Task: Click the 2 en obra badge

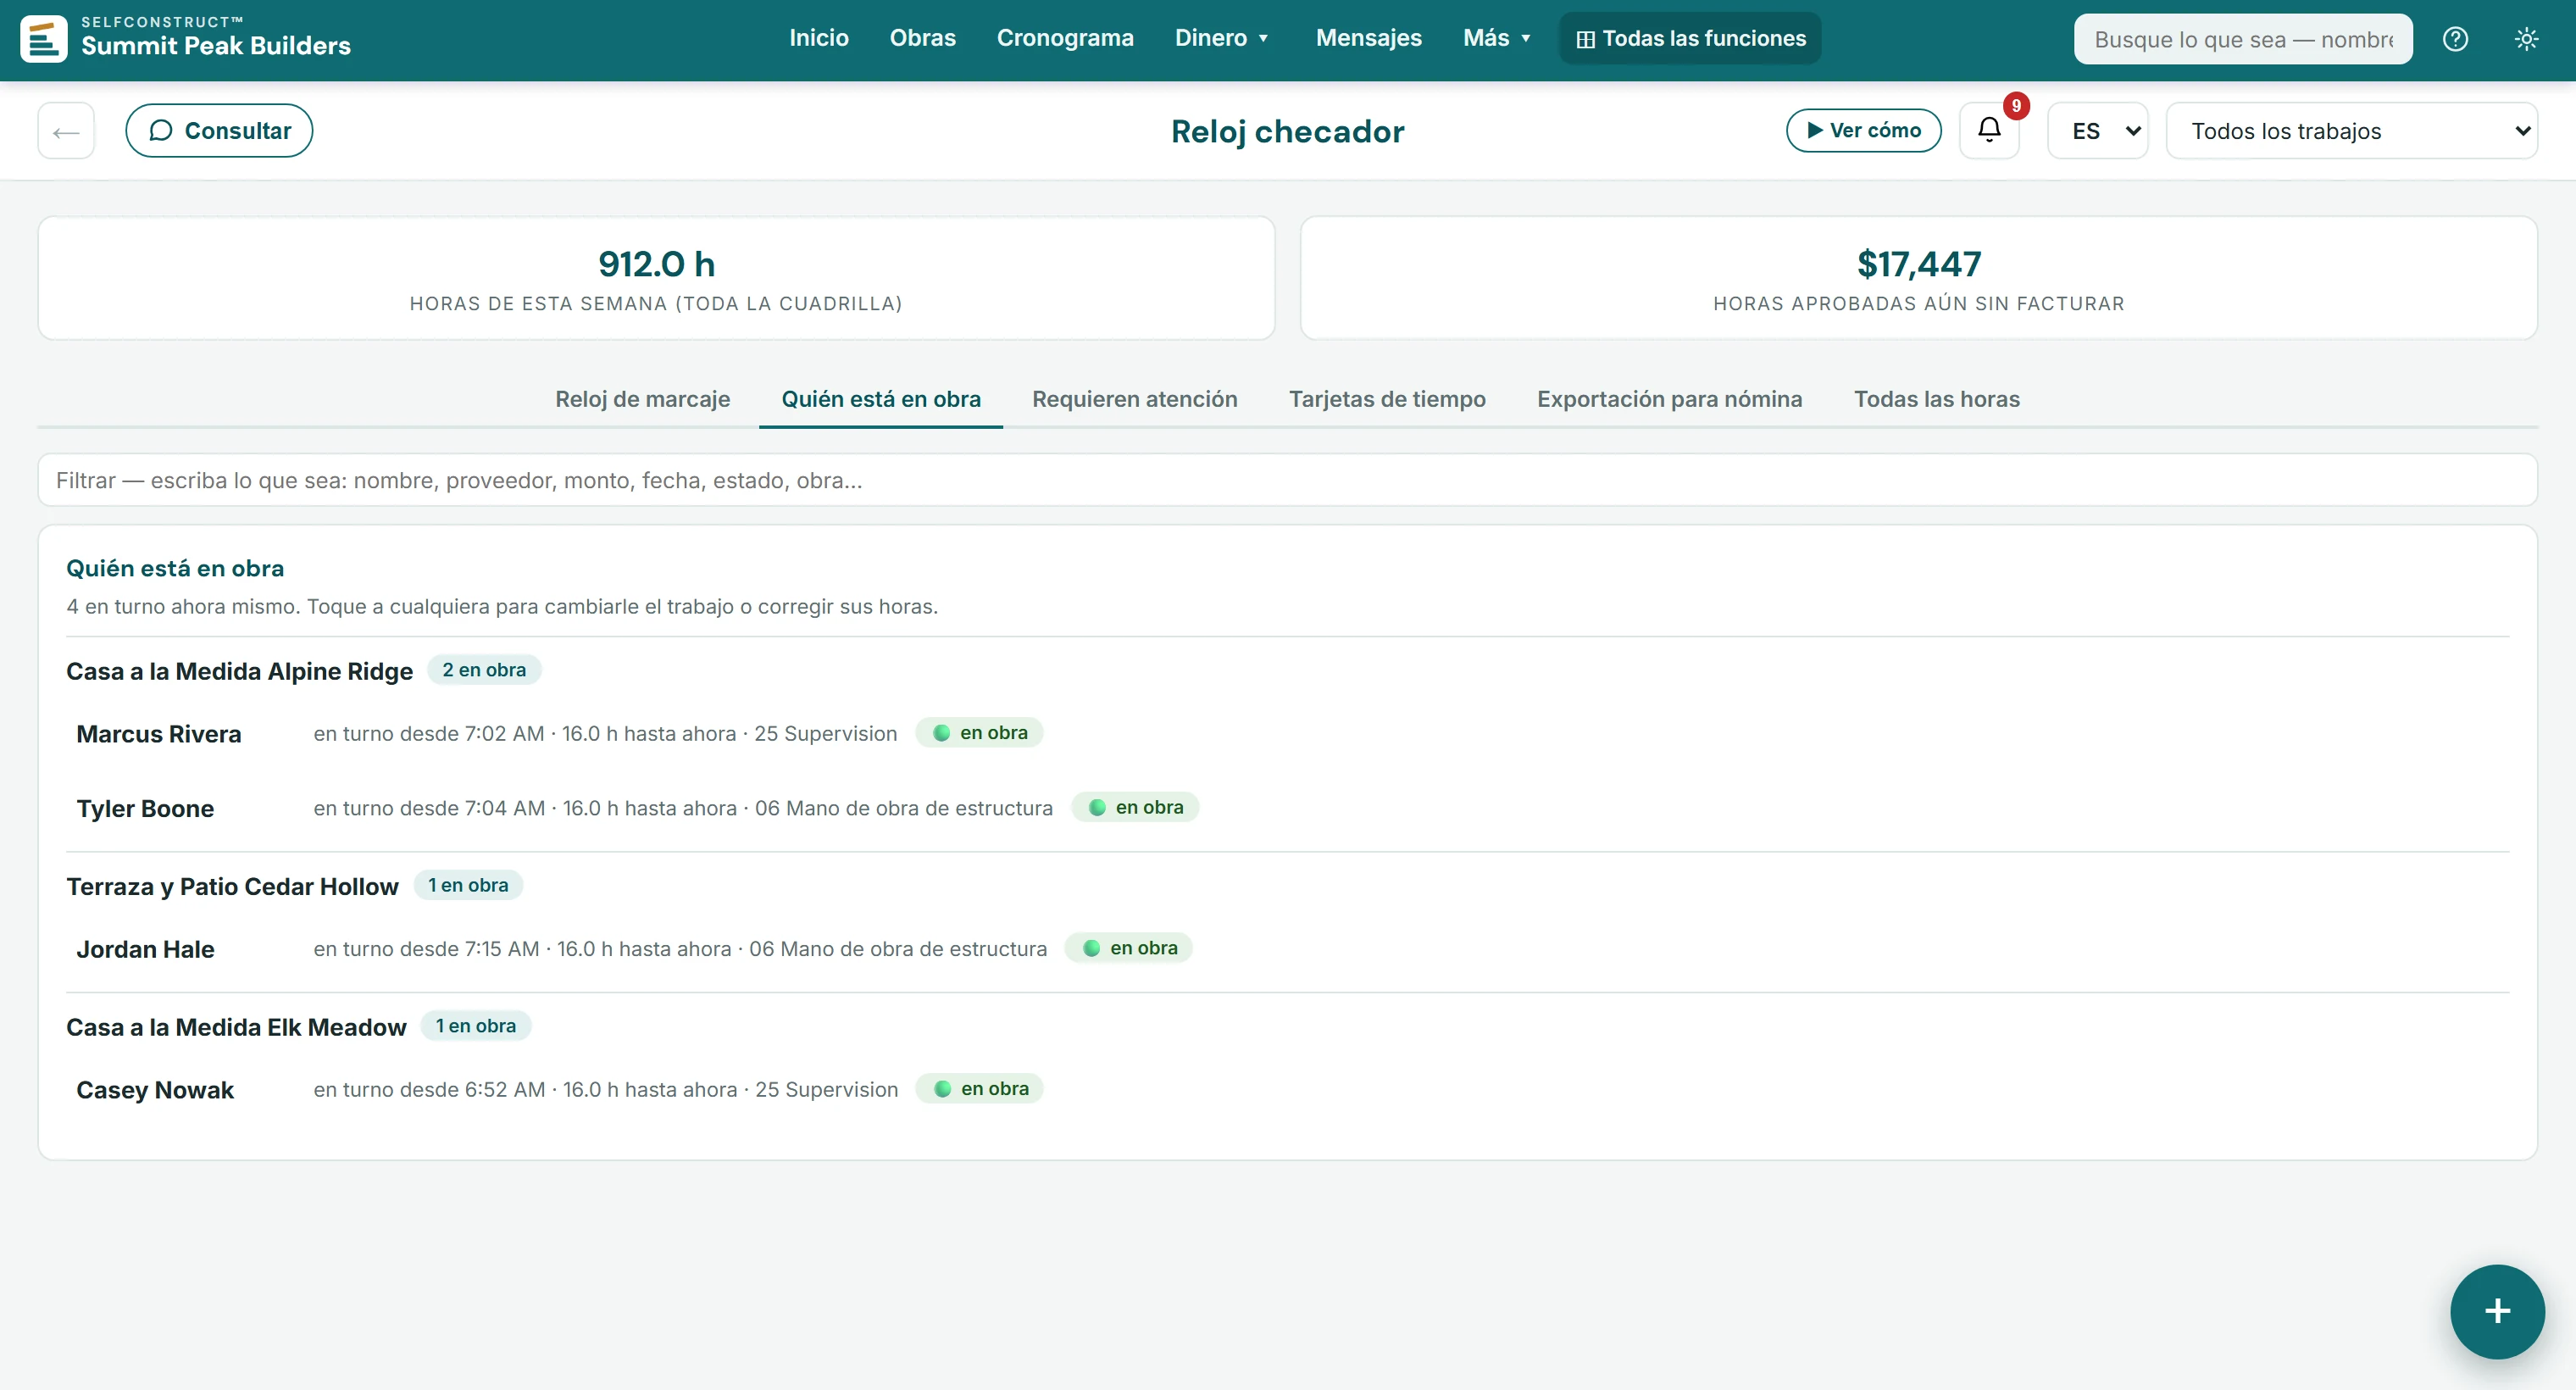Action: [x=484, y=670]
